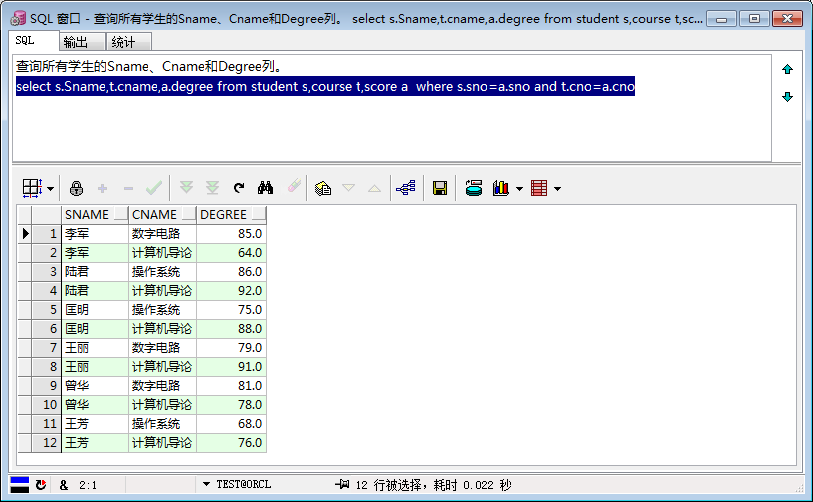Click the status bar break refresh icon
Screen dimensions: 813x502
[41, 485]
